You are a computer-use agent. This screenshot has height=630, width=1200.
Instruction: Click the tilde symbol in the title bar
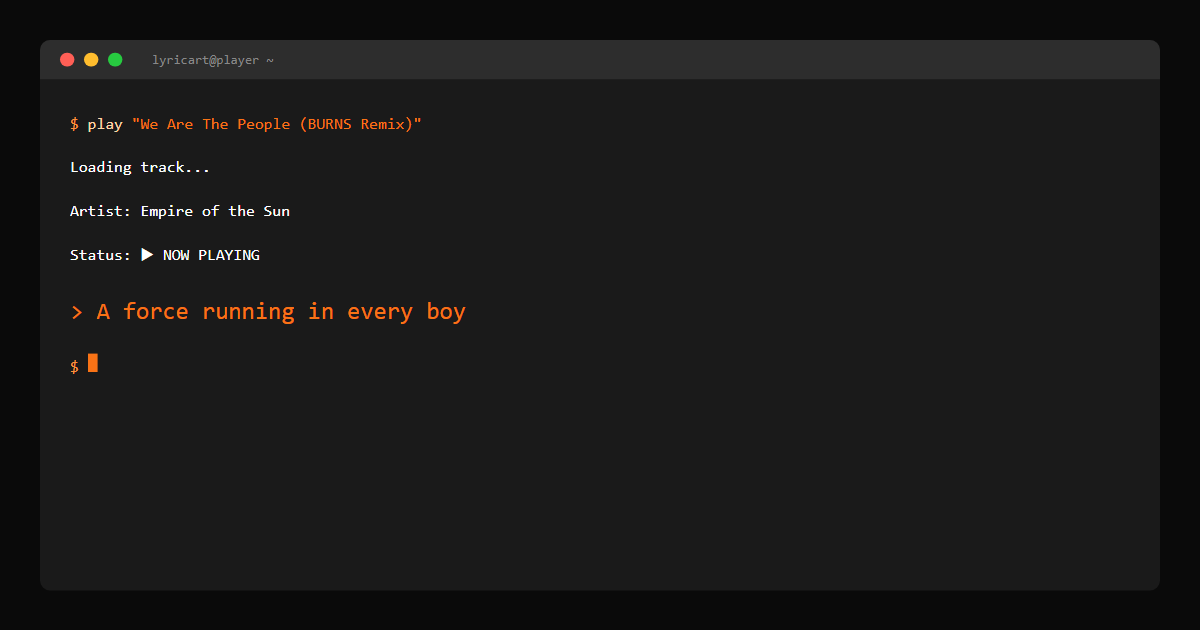pos(270,60)
